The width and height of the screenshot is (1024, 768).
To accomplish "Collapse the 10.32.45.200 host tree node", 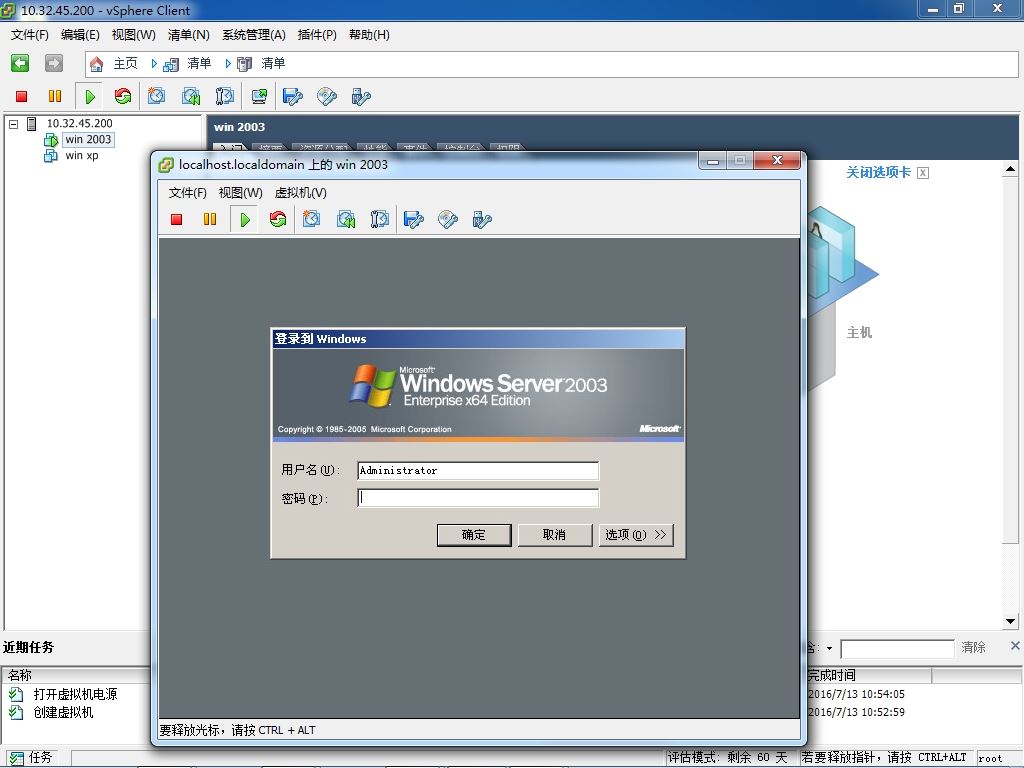I will tap(13, 123).
